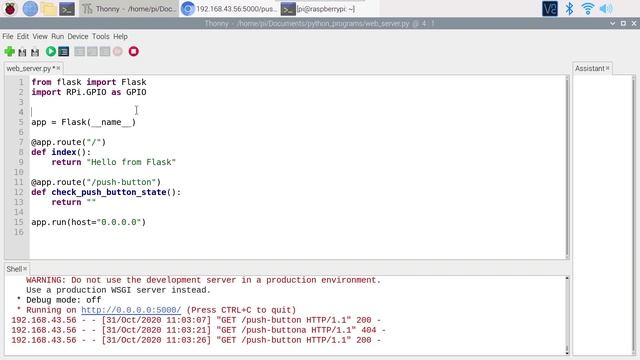This screenshot has width=640, height=360.
Task: Click the WARNING line in the Shell
Action: 203,280
